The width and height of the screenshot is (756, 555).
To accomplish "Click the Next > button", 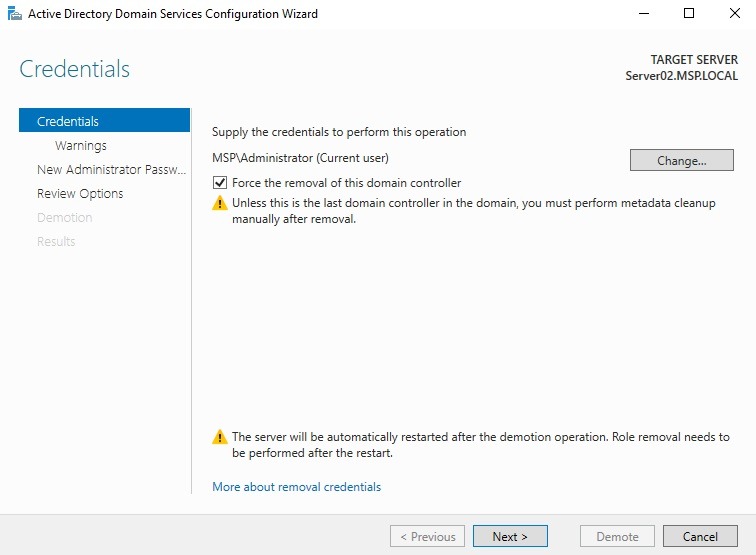I will click(x=510, y=536).
